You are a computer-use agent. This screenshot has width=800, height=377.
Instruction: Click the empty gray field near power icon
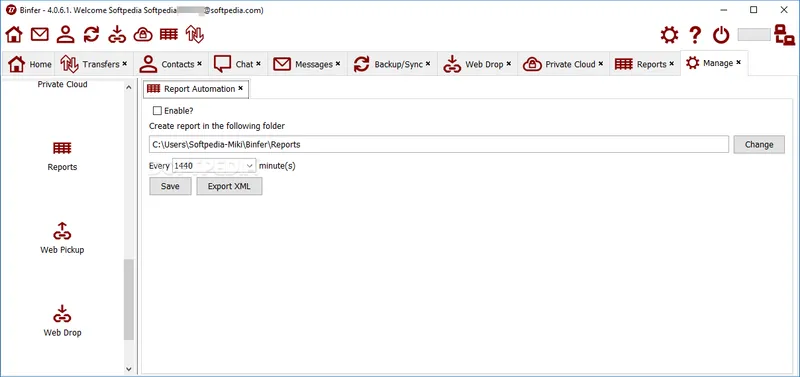[x=754, y=35]
